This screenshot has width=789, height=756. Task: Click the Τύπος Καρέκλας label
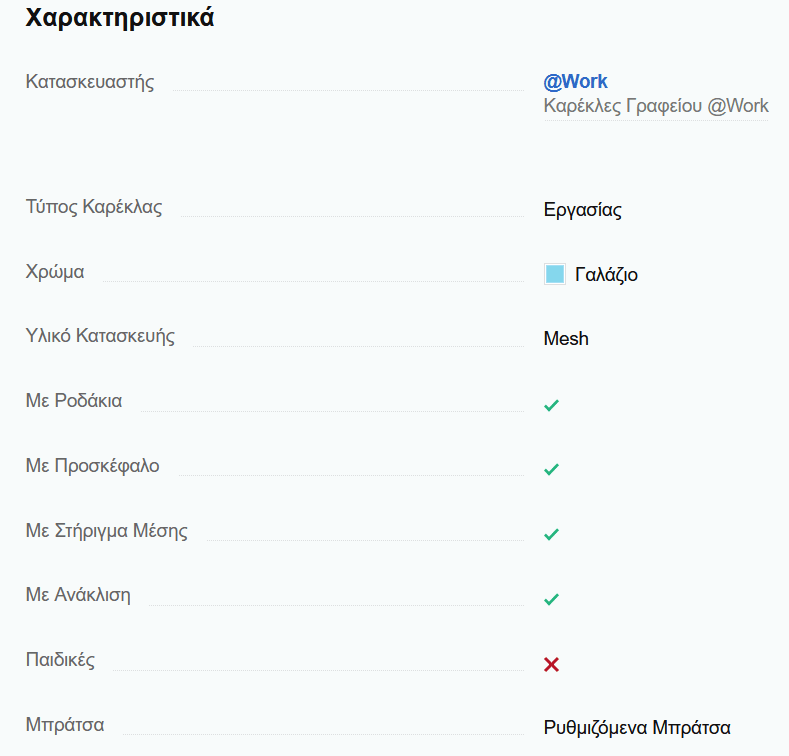click(94, 207)
